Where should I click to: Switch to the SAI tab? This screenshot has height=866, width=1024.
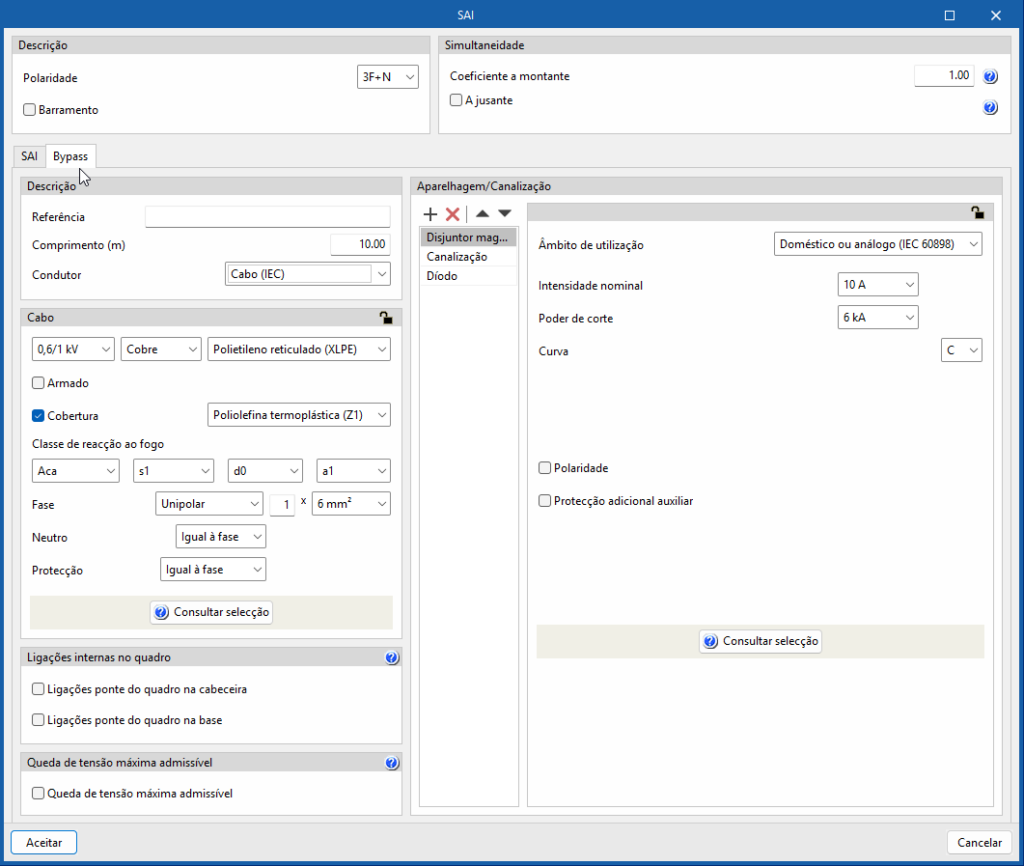29,157
